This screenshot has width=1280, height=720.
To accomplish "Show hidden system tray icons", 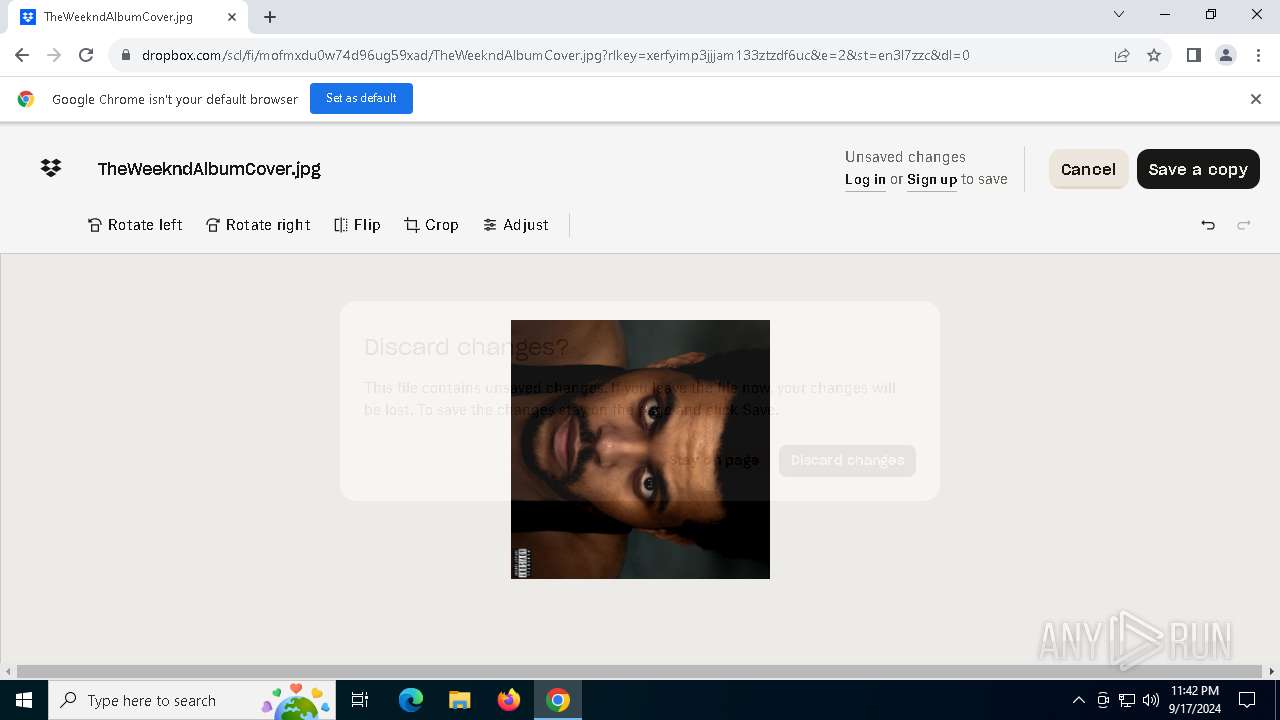I will pyautogui.click(x=1078, y=700).
